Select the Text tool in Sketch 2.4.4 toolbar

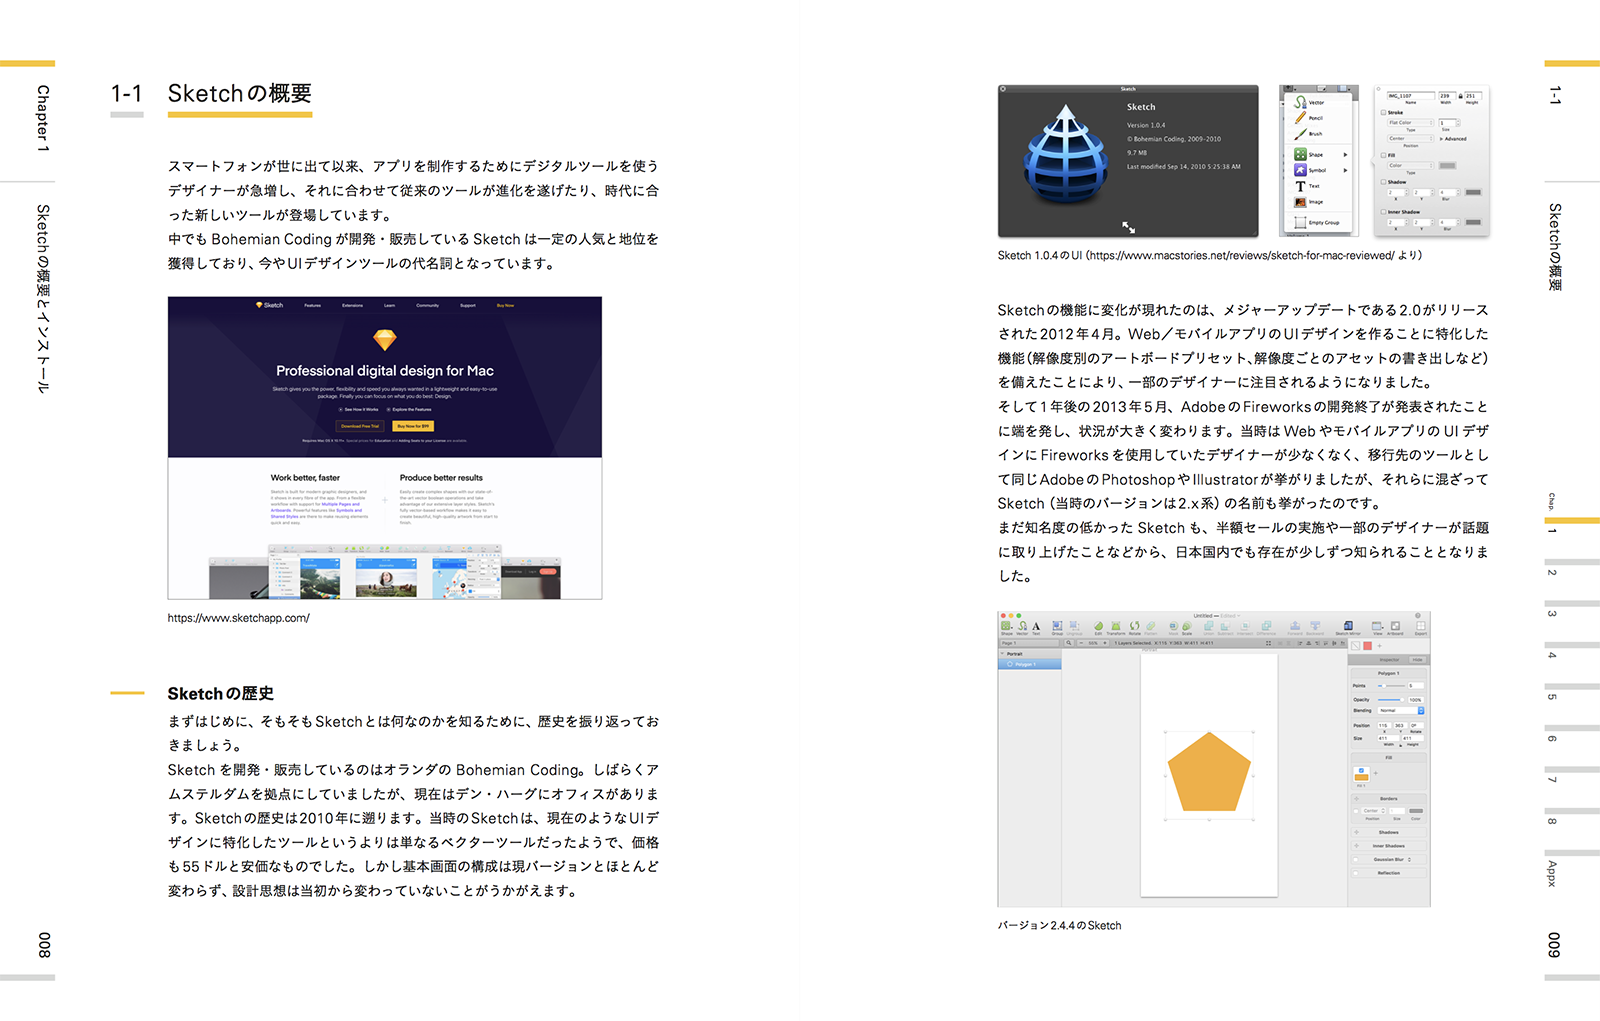1036,626
